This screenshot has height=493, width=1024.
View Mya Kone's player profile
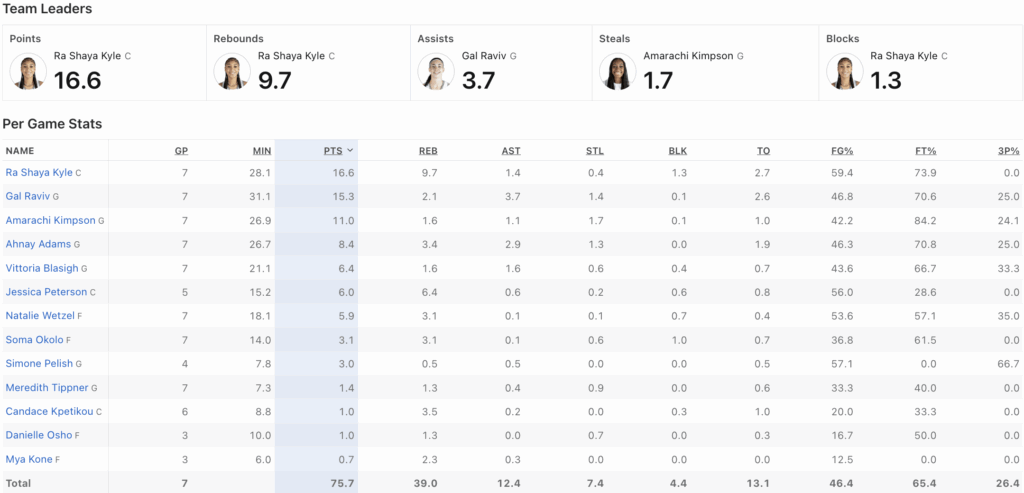(29, 459)
